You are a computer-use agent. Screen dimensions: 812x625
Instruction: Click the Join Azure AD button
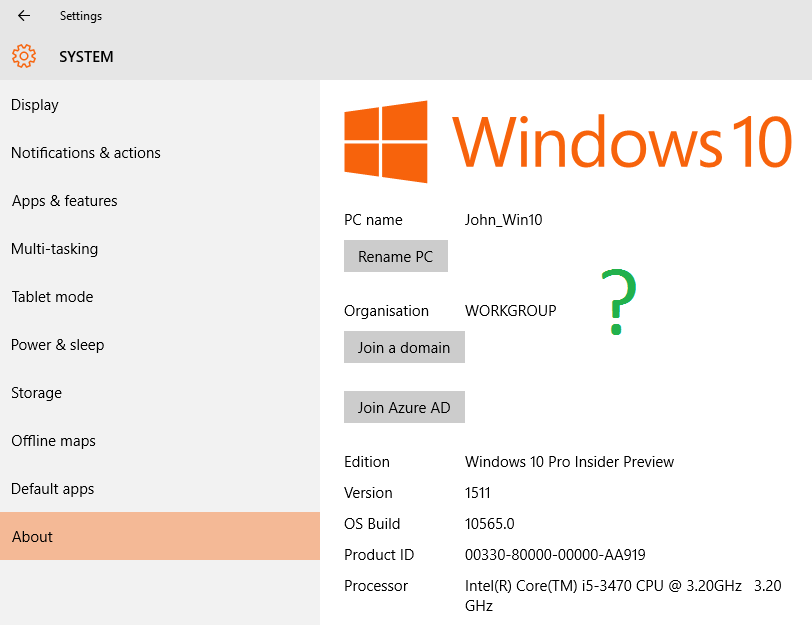click(404, 408)
